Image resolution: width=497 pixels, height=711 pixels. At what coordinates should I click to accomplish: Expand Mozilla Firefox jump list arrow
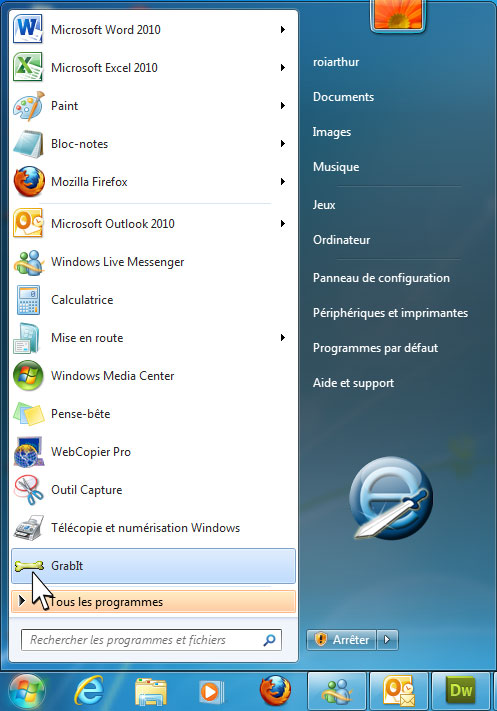pyautogui.click(x=283, y=182)
